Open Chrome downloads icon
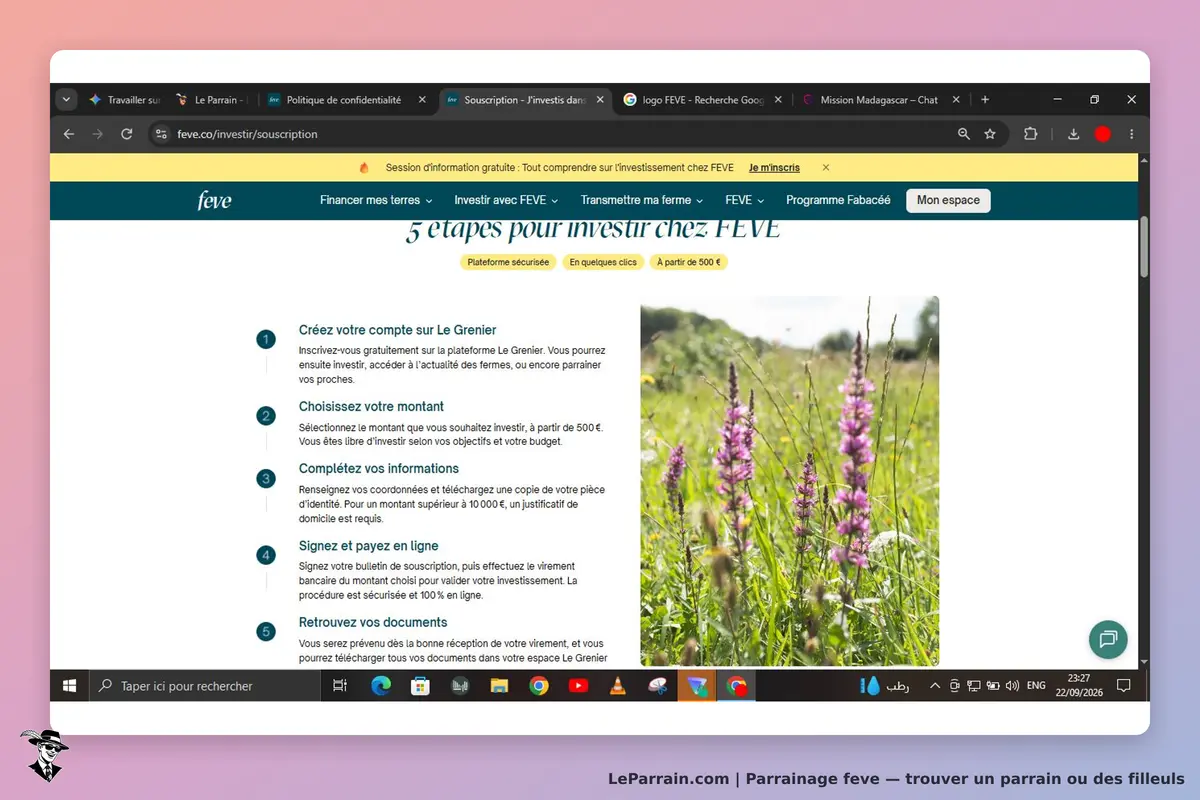Screen dimensions: 1200x800 point(1074,134)
